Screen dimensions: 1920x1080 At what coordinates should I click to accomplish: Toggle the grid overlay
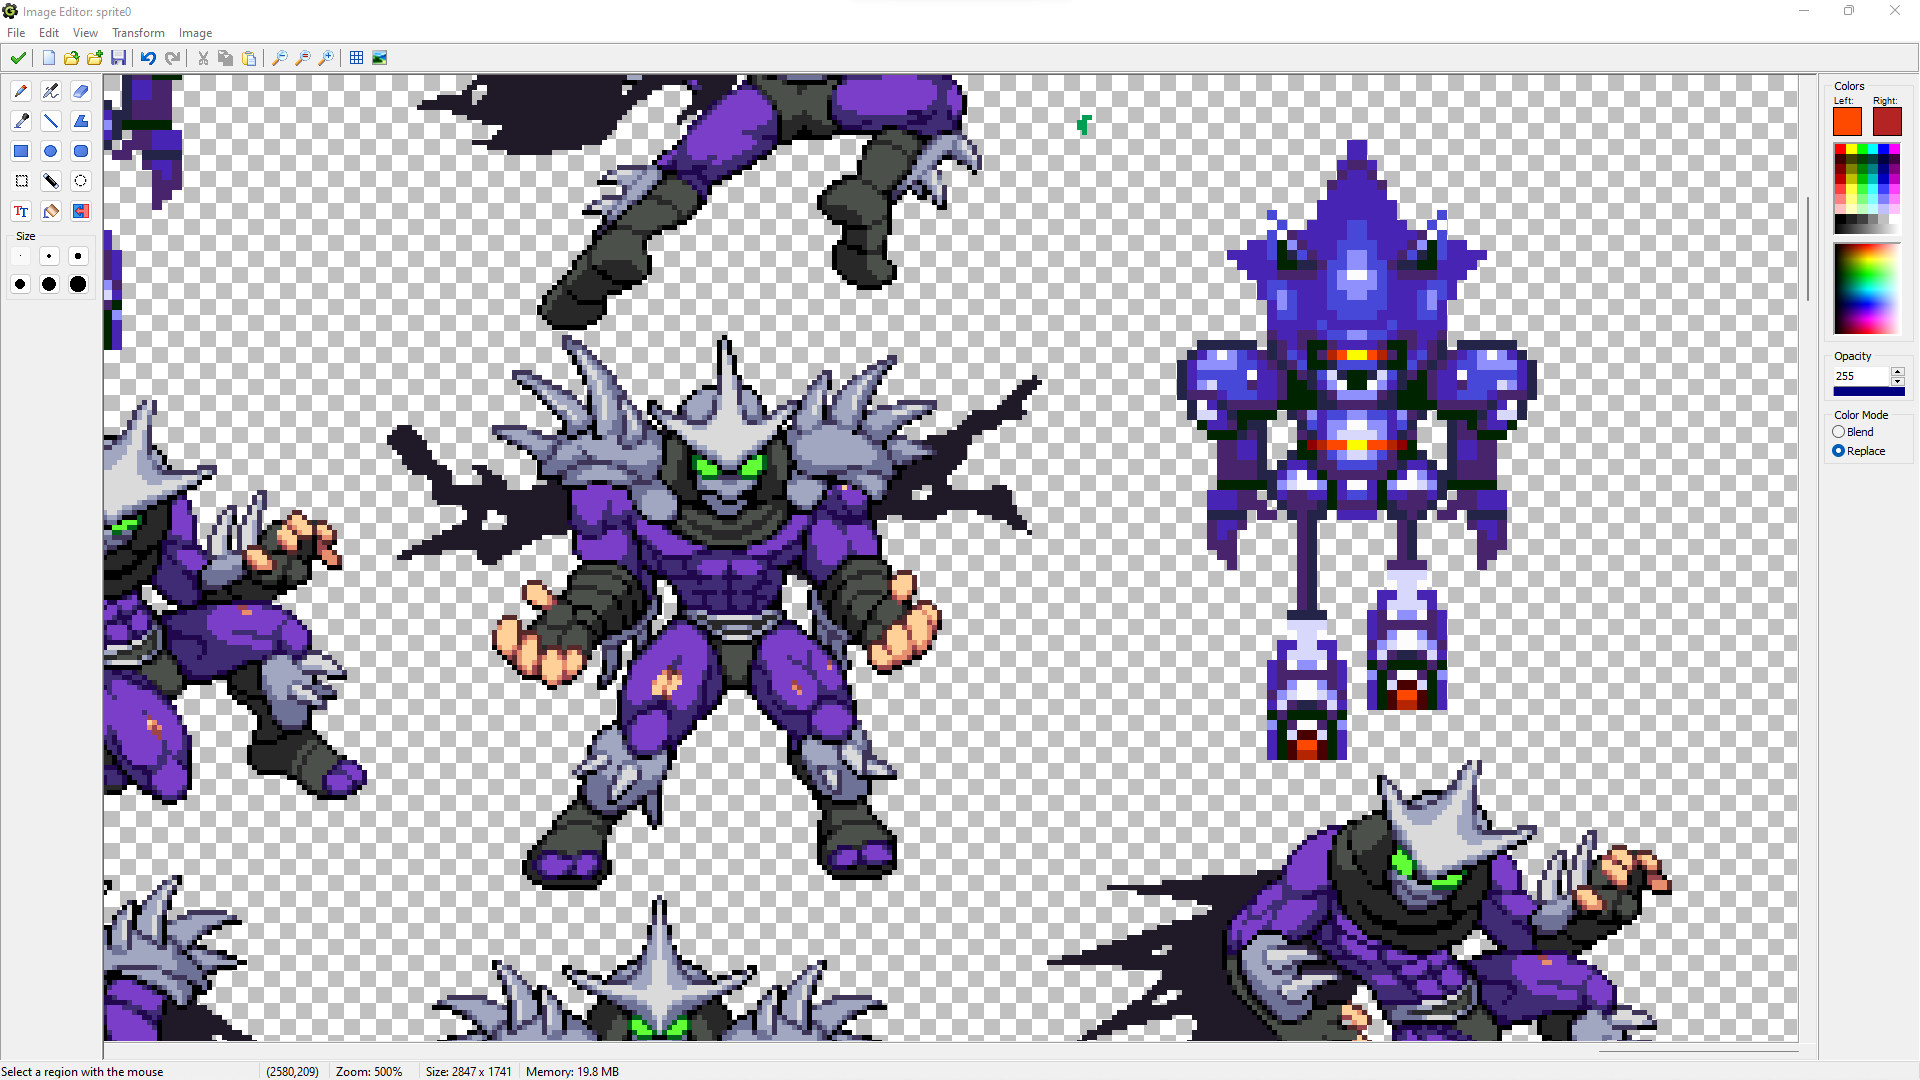[356, 57]
